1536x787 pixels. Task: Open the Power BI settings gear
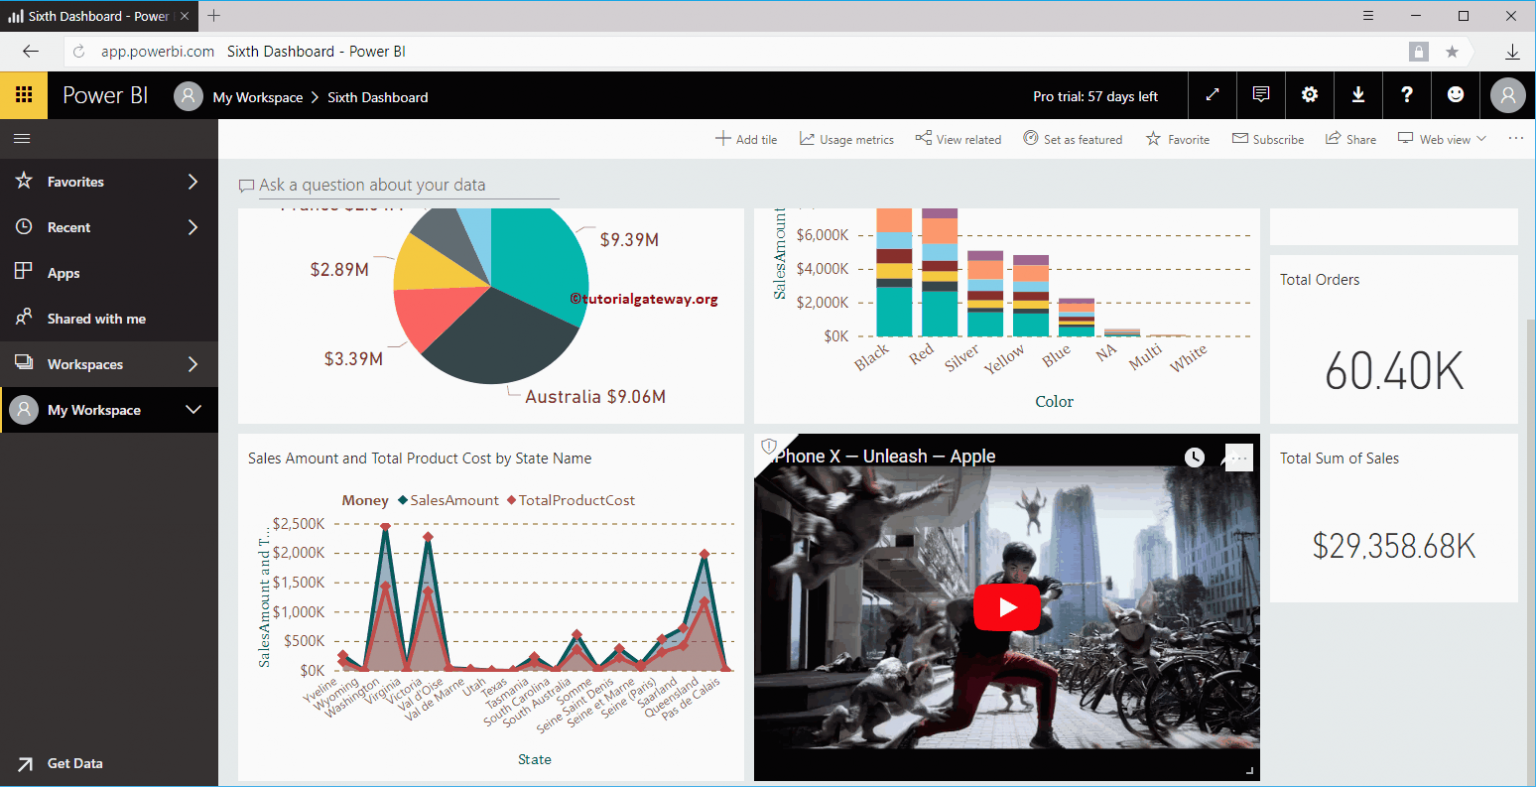pyautogui.click(x=1309, y=95)
